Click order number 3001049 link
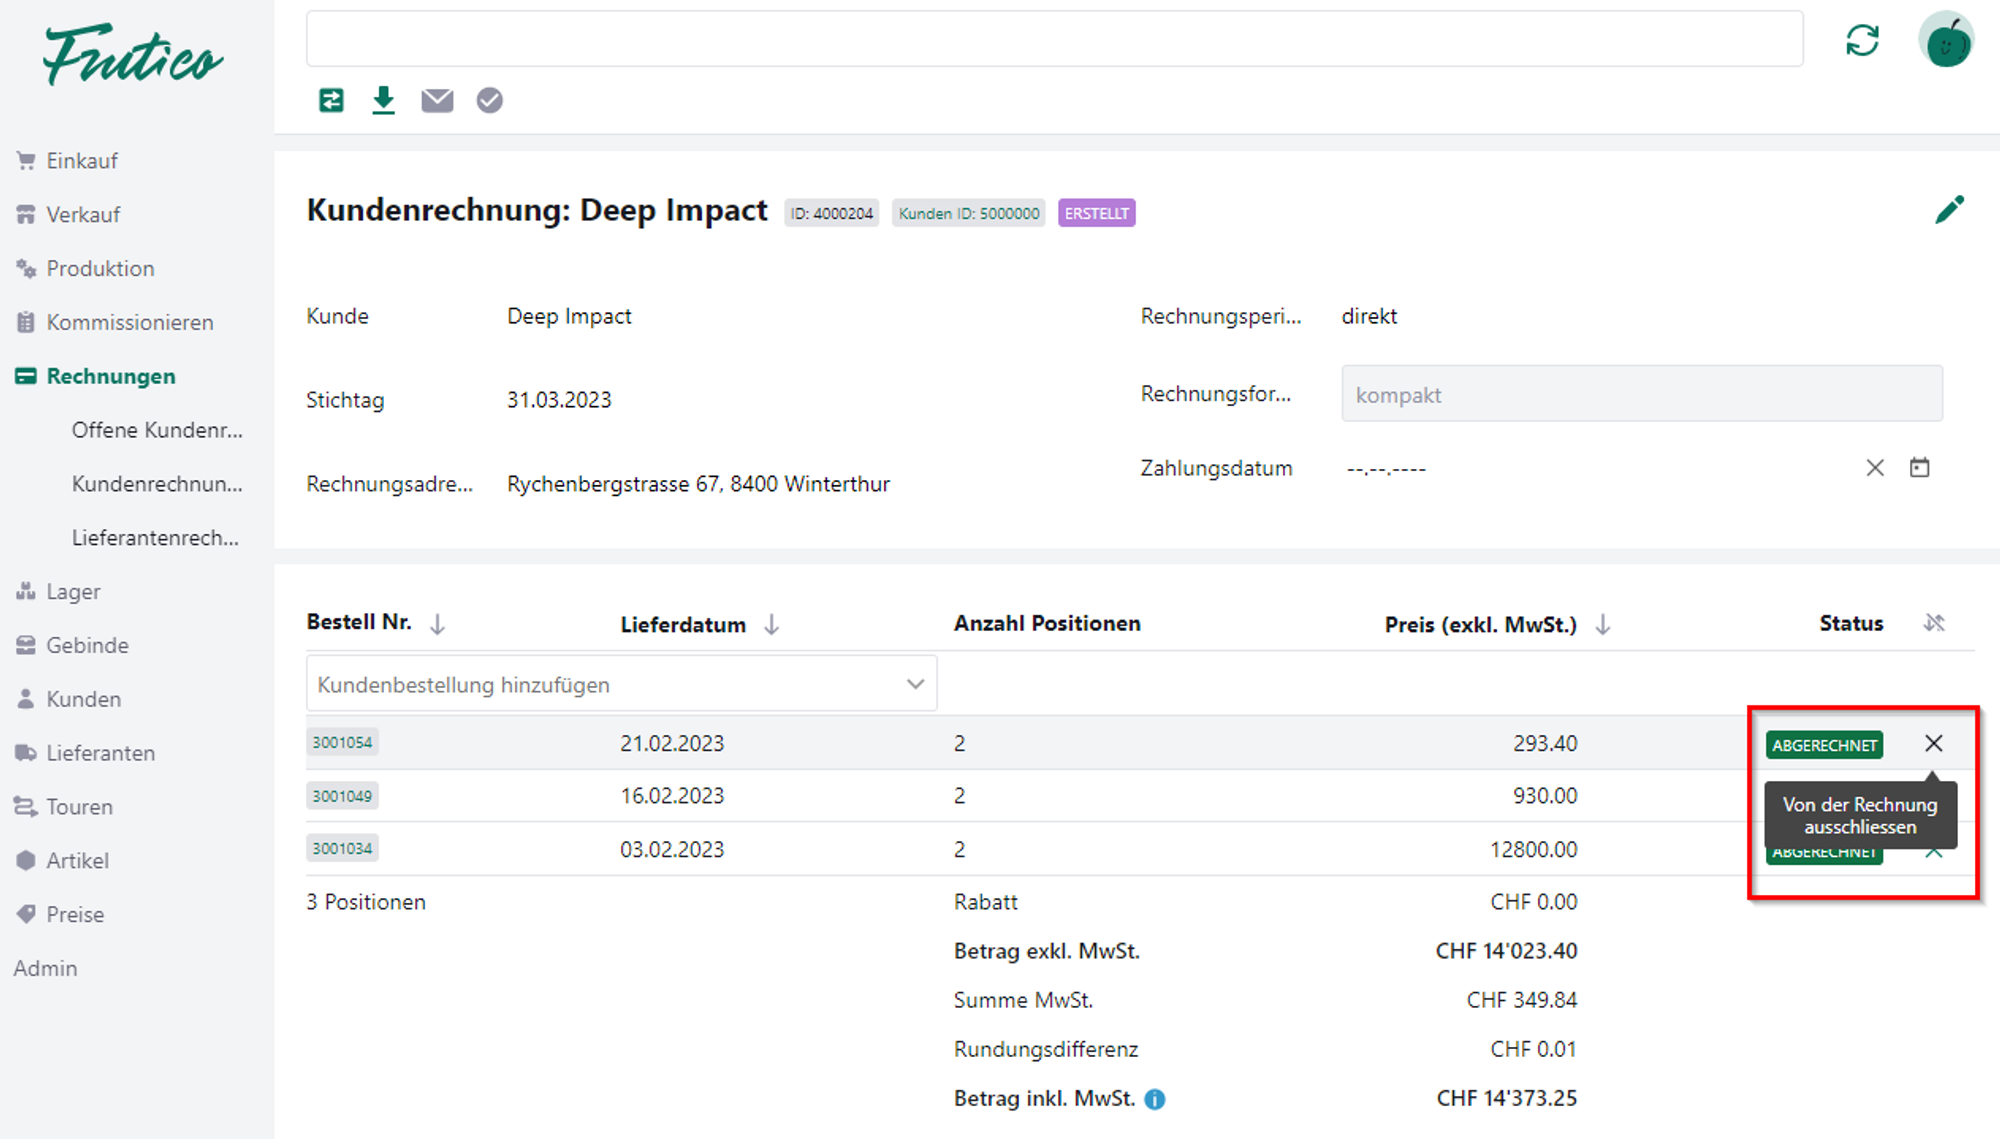 (x=342, y=796)
